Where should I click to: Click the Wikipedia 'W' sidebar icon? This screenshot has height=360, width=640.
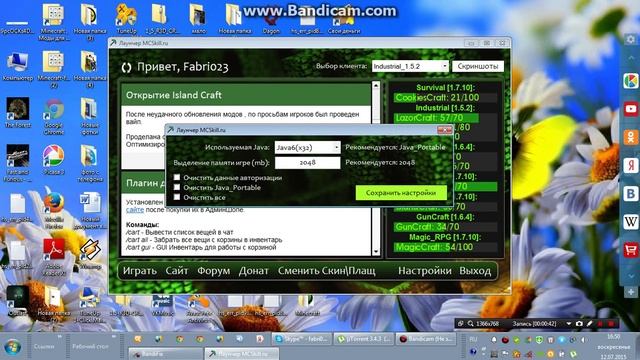(631, 222)
